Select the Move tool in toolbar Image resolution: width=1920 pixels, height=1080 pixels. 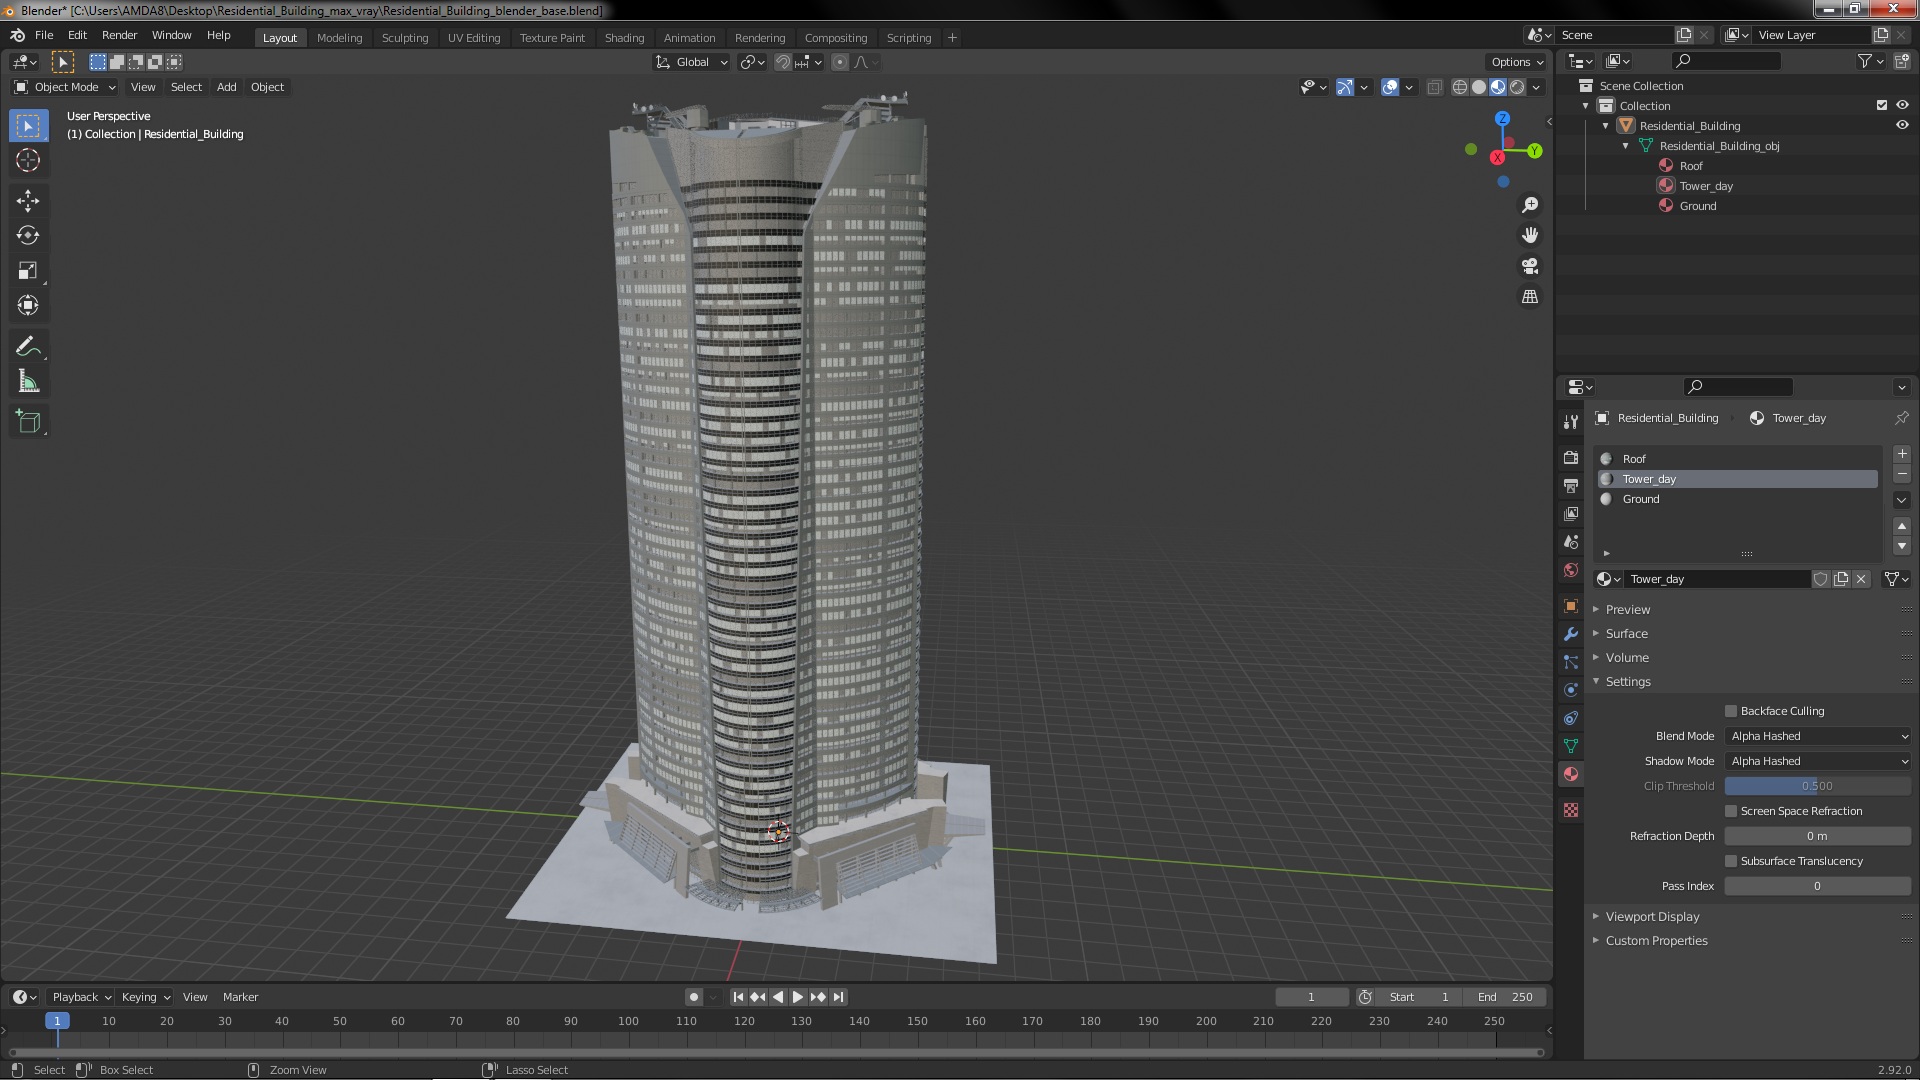[28, 201]
